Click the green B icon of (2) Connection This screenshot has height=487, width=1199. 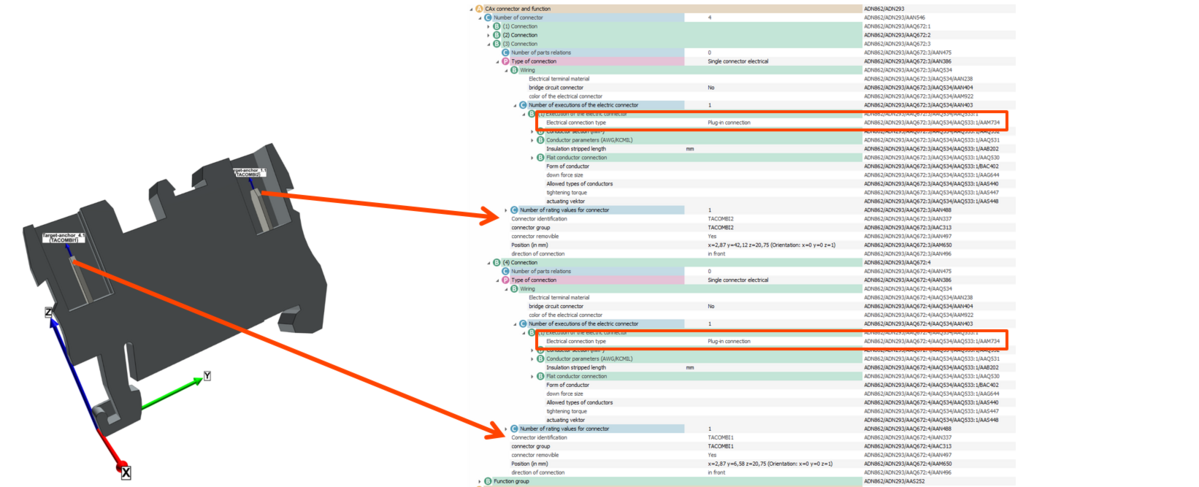point(496,35)
